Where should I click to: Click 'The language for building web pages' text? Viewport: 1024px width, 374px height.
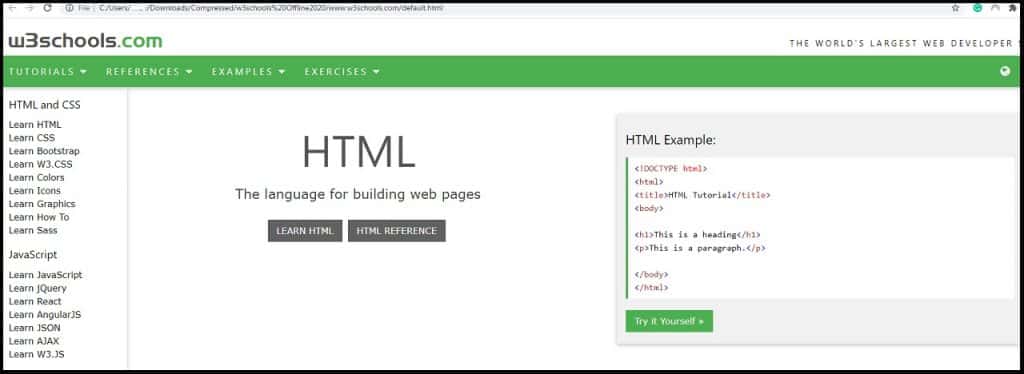pos(358,194)
